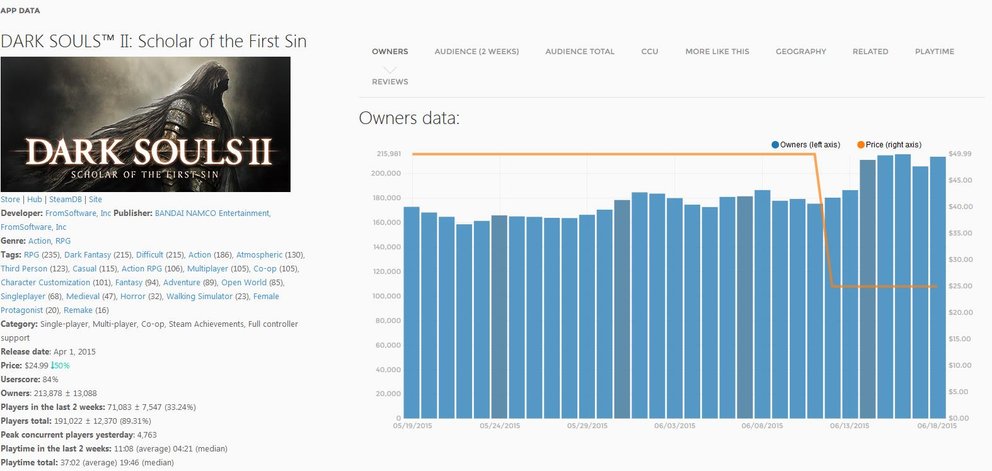The image size is (992, 471).
Task: Click the Owners data heading
Action: click(409, 118)
